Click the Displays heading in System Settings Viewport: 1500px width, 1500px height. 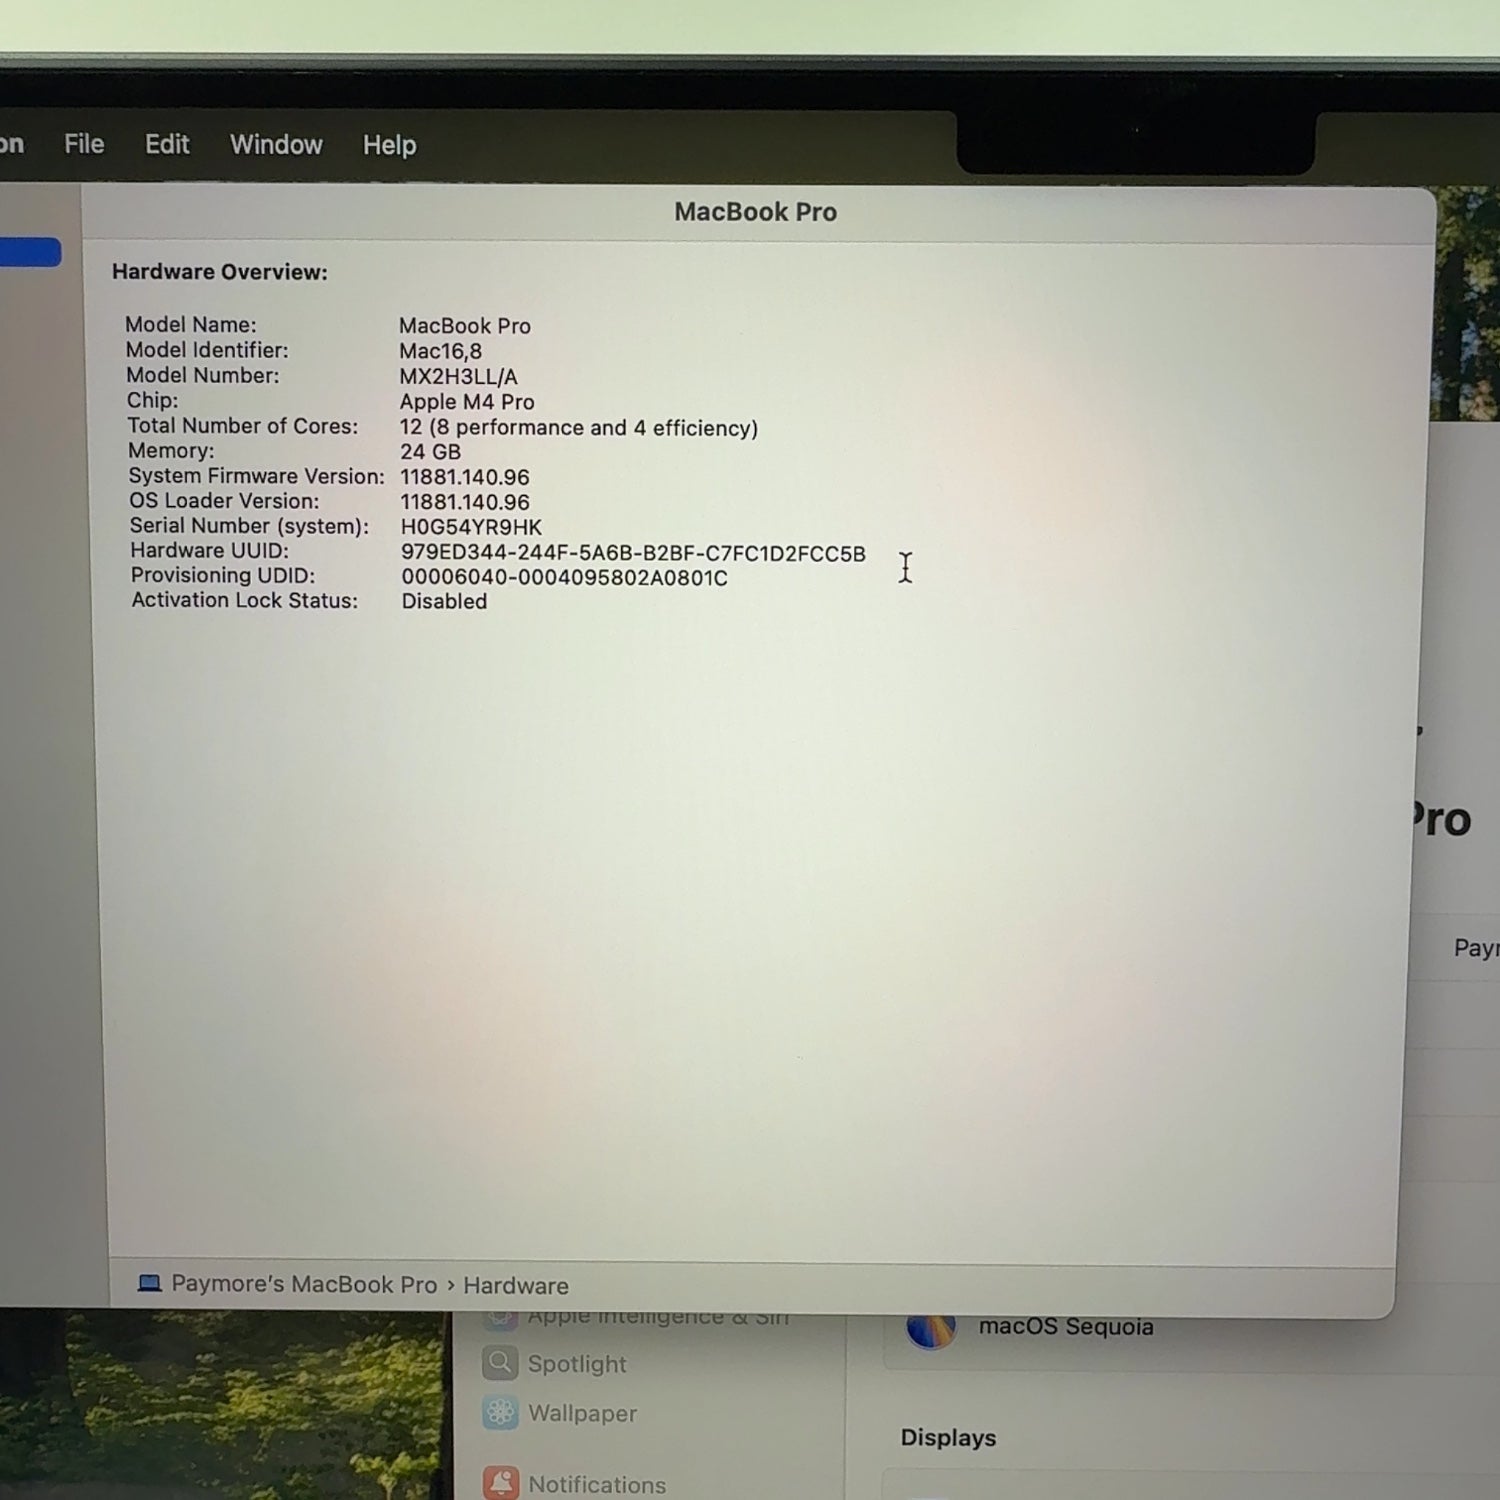pos(948,1438)
